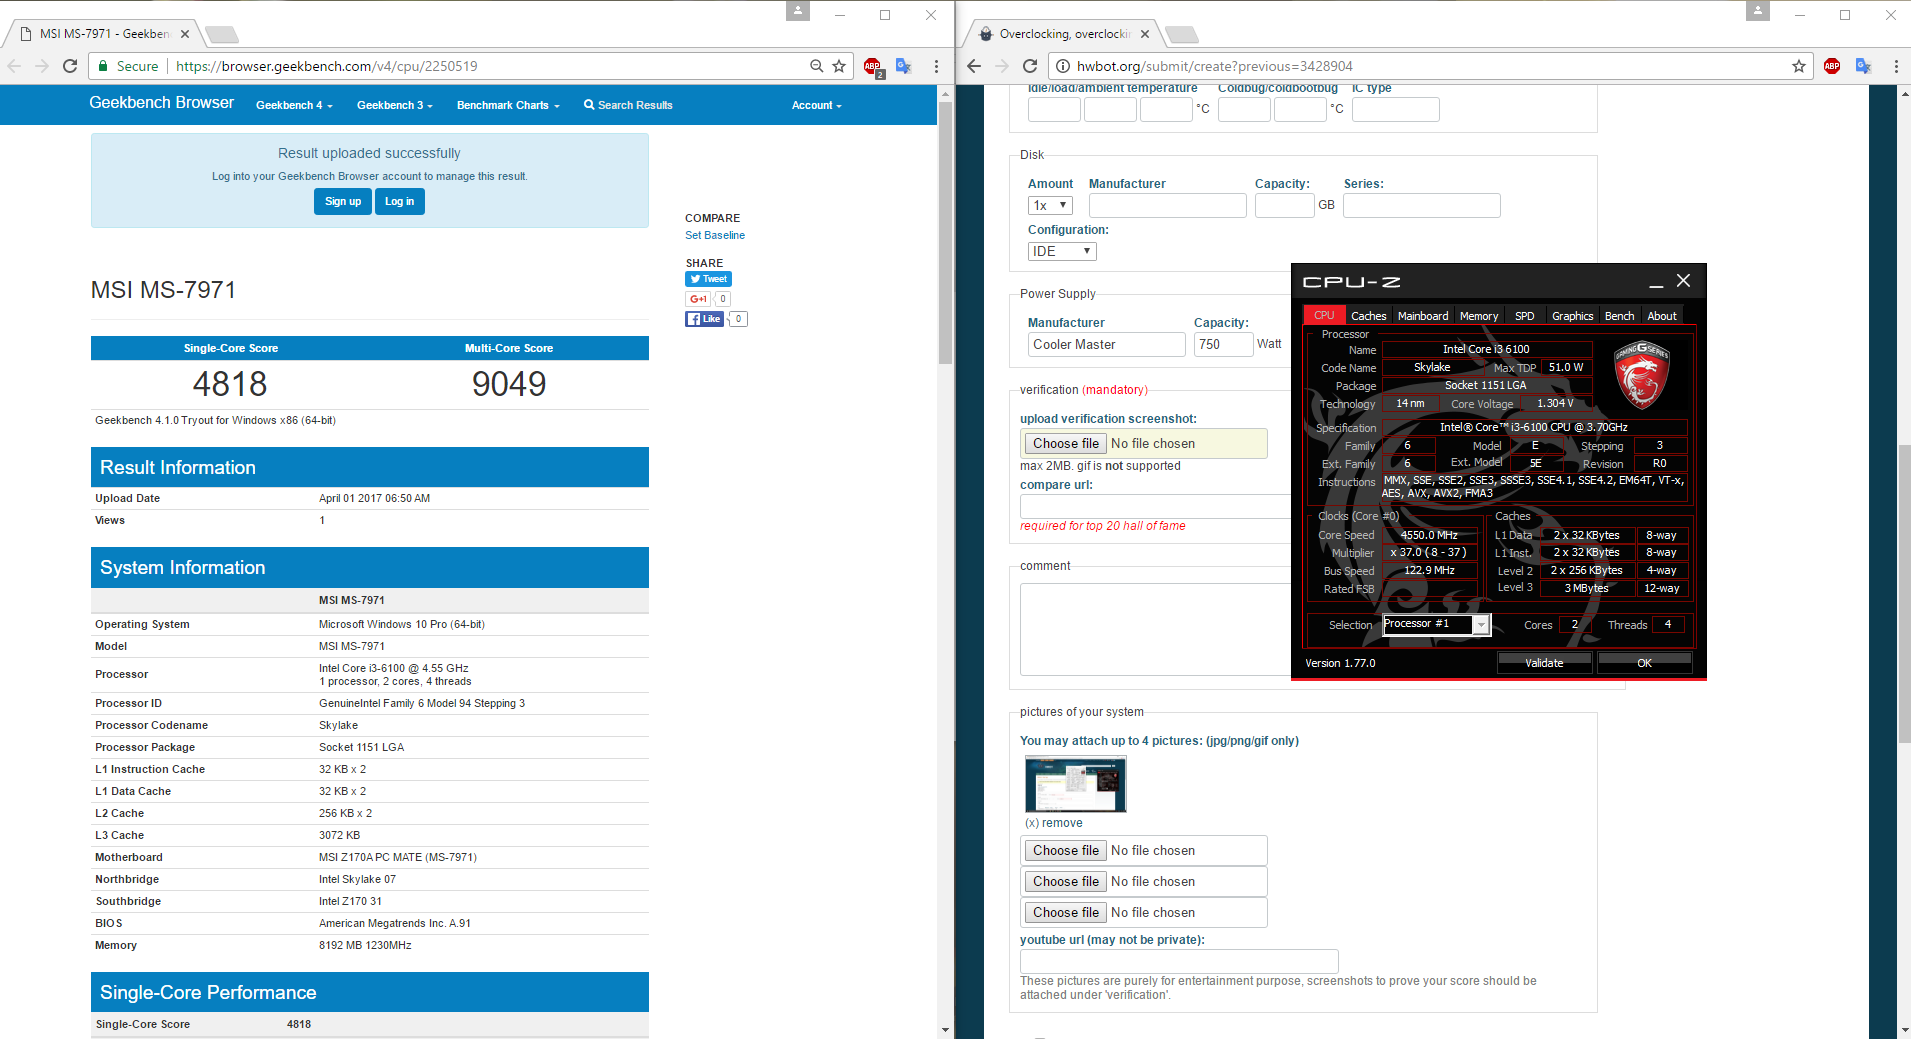Click power supply Manufacturer field Cooler Master
1911x1039 pixels.
(1106, 344)
